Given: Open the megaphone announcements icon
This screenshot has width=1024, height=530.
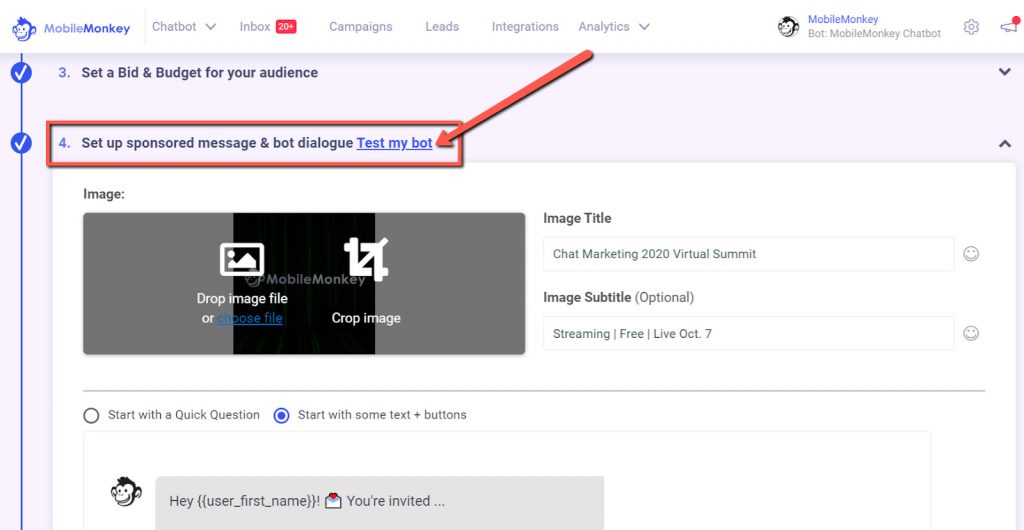Looking at the screenshot, I should 1009,26.
